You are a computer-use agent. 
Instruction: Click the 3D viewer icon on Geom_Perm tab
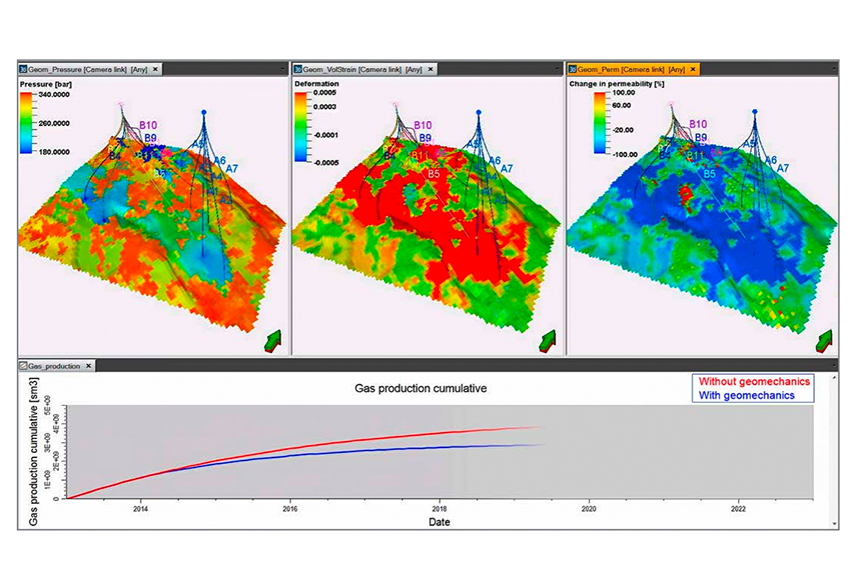tap(575, 69)
